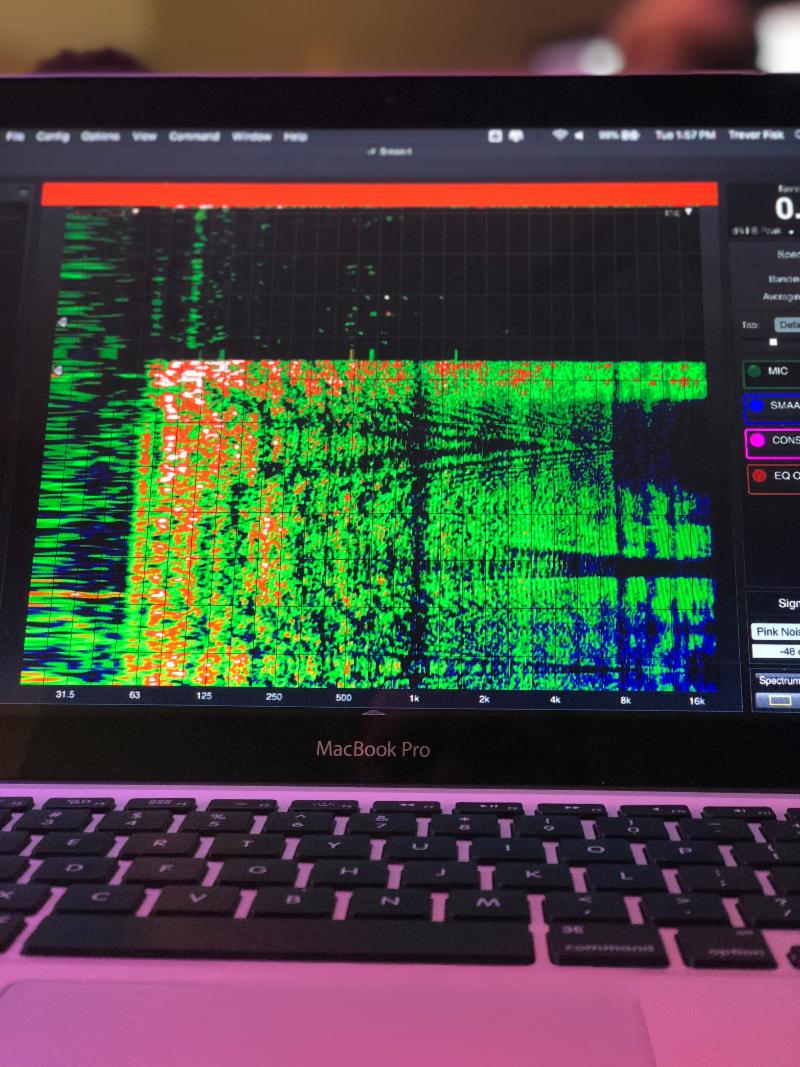Click the 16k frequency axis label
This screenshot has height=1067, width=800.
(697, 701)
